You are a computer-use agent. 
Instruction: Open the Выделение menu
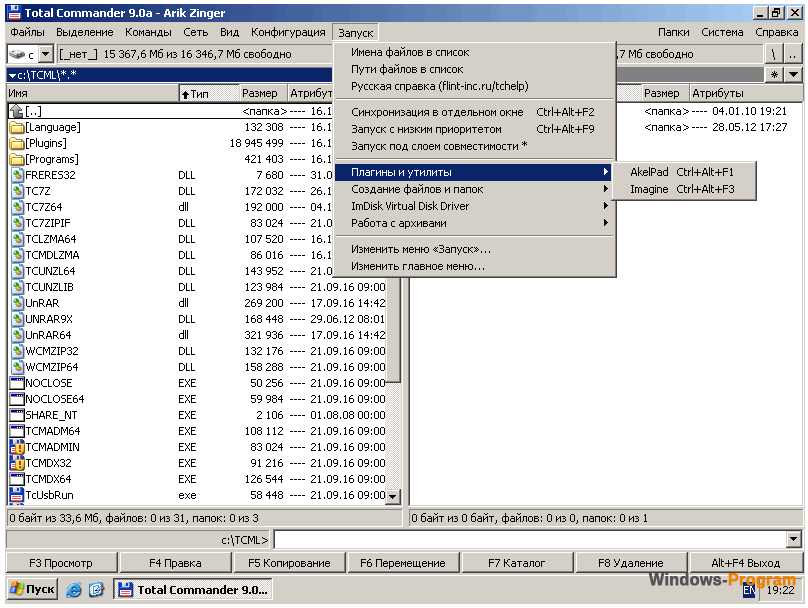(85, 32)
